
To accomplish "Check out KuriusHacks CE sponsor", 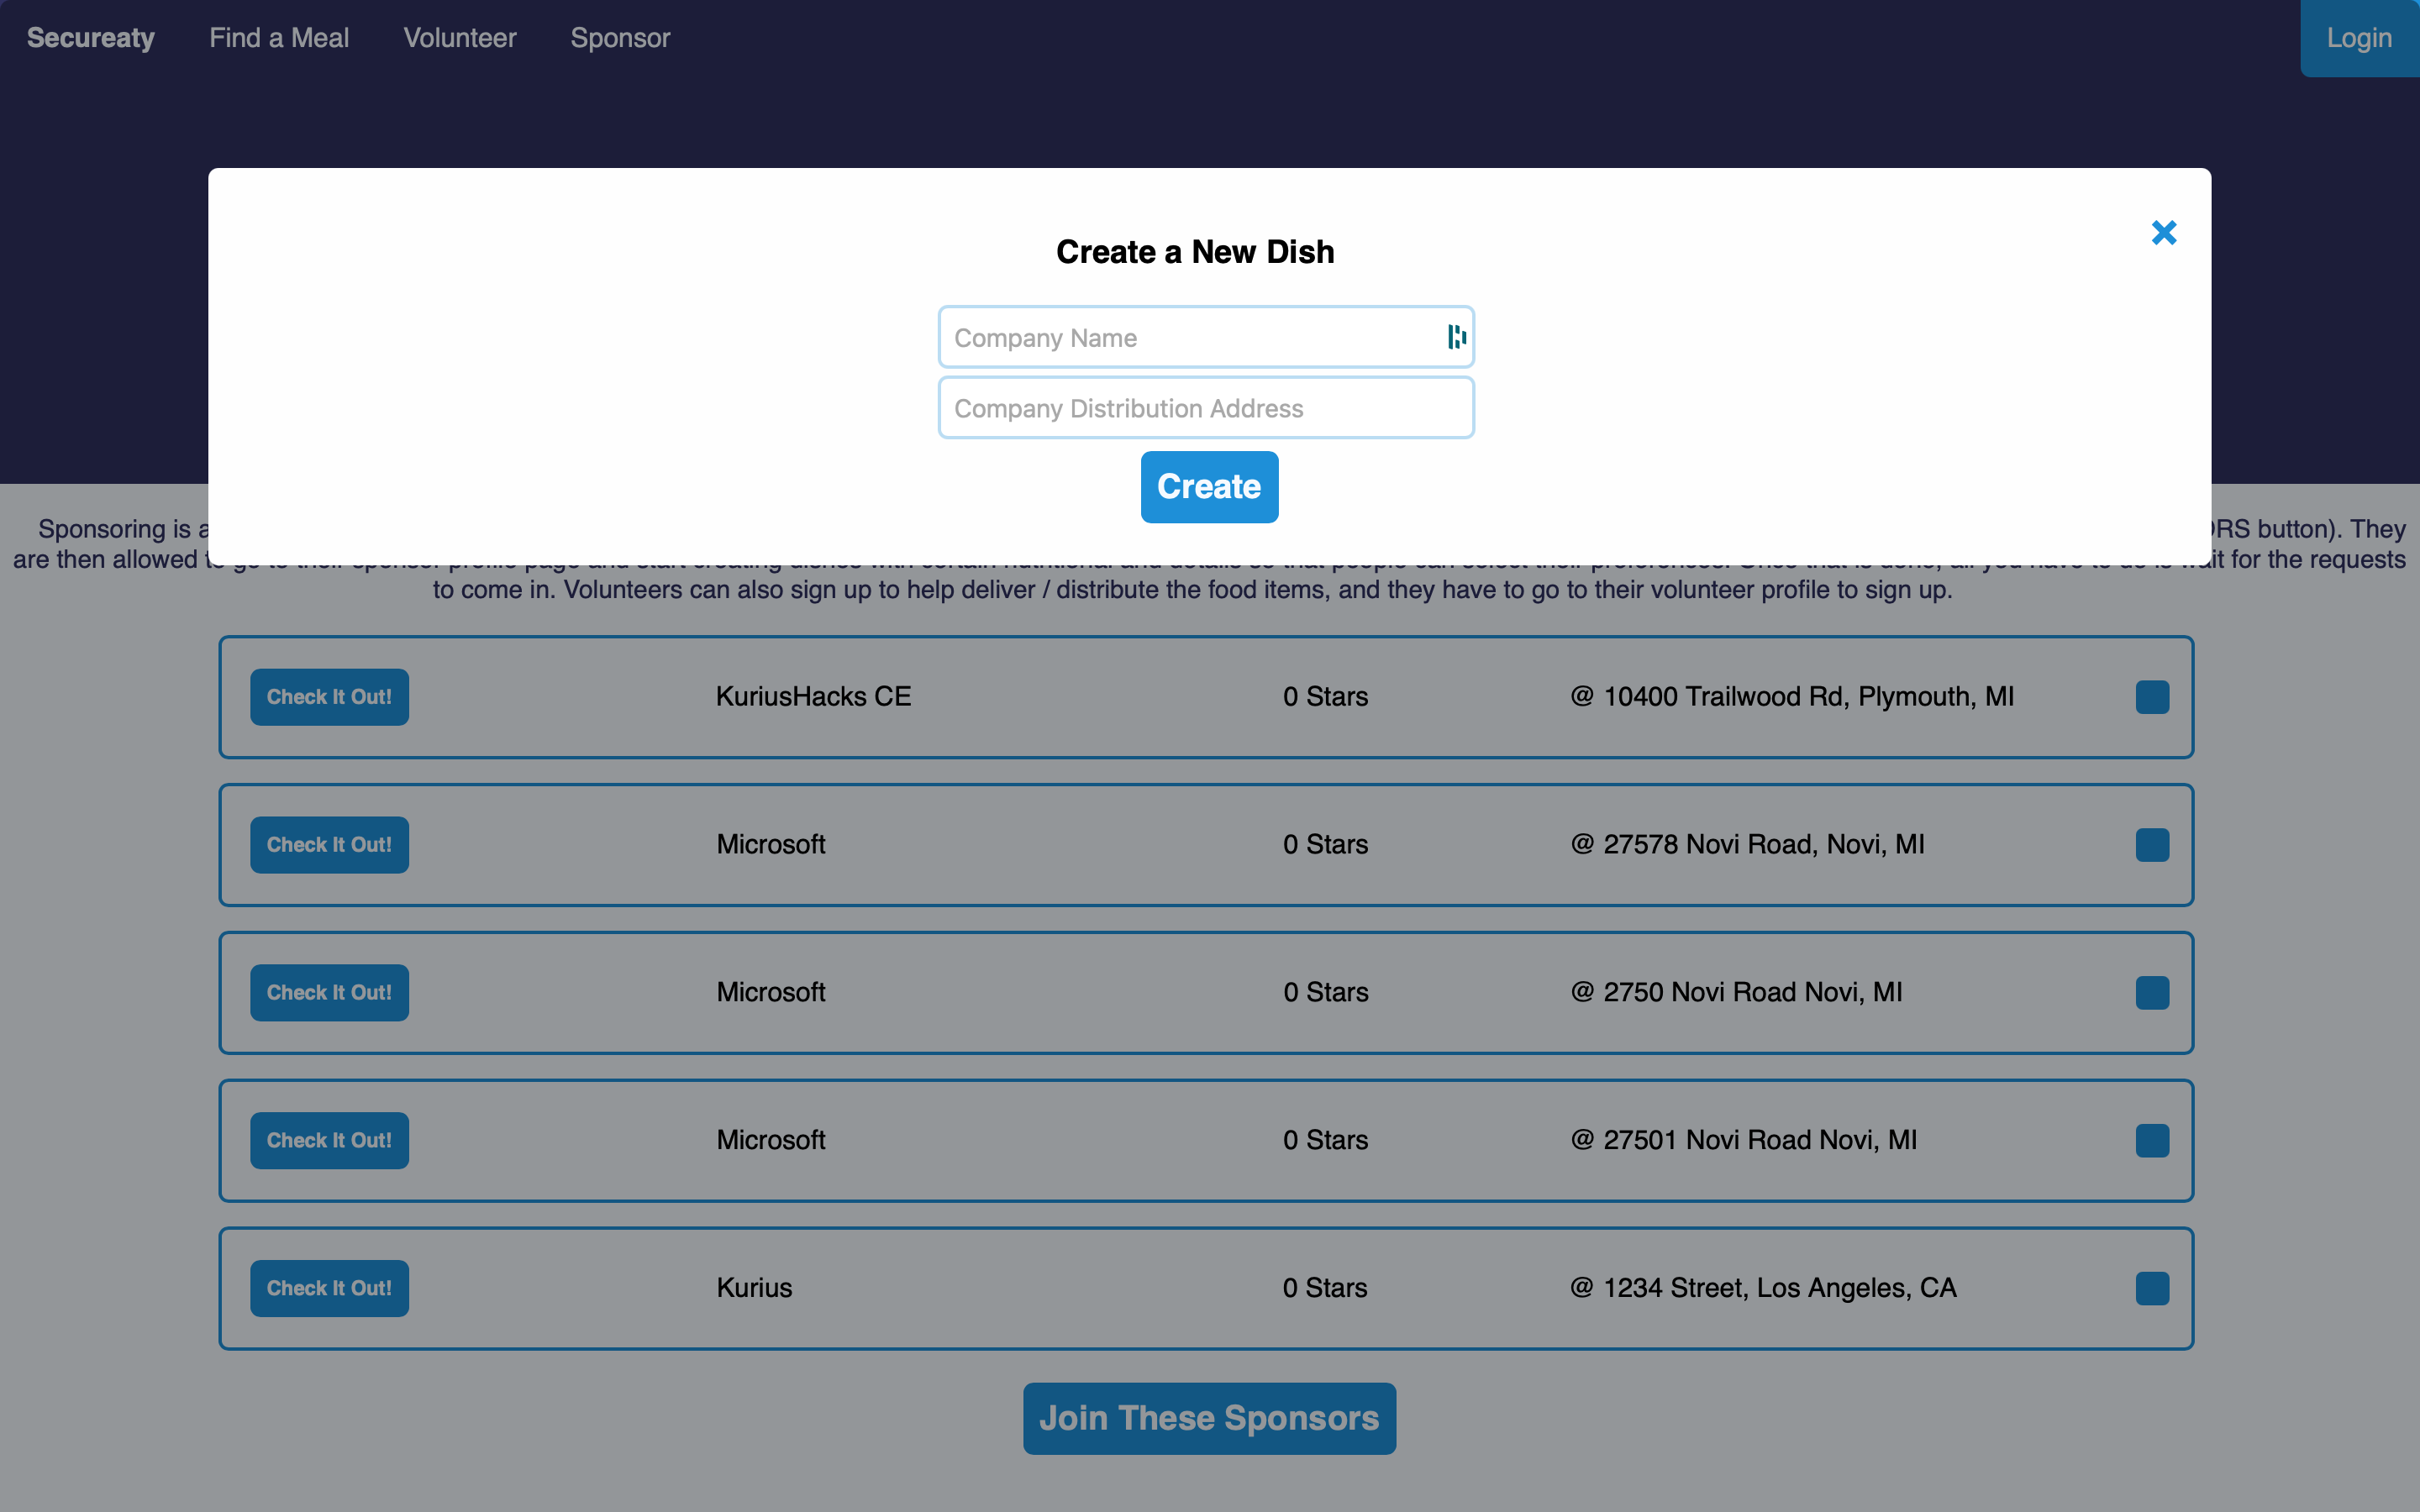I will (329, 697).
